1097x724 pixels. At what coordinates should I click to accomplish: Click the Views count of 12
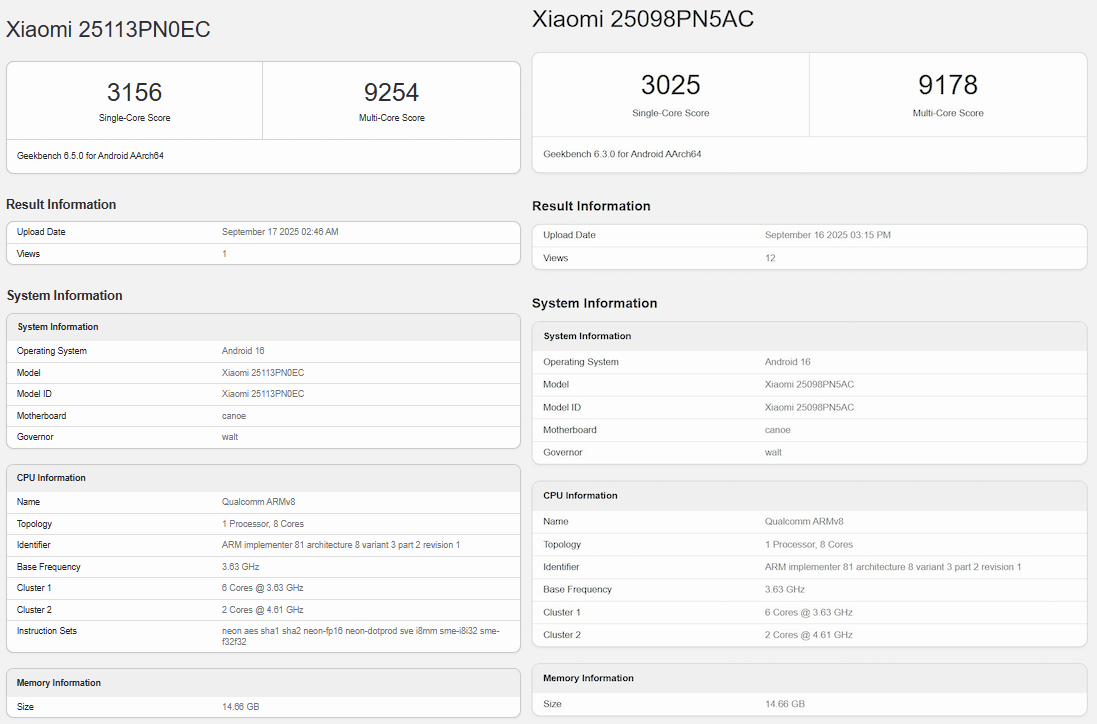(x=770, y=258)
